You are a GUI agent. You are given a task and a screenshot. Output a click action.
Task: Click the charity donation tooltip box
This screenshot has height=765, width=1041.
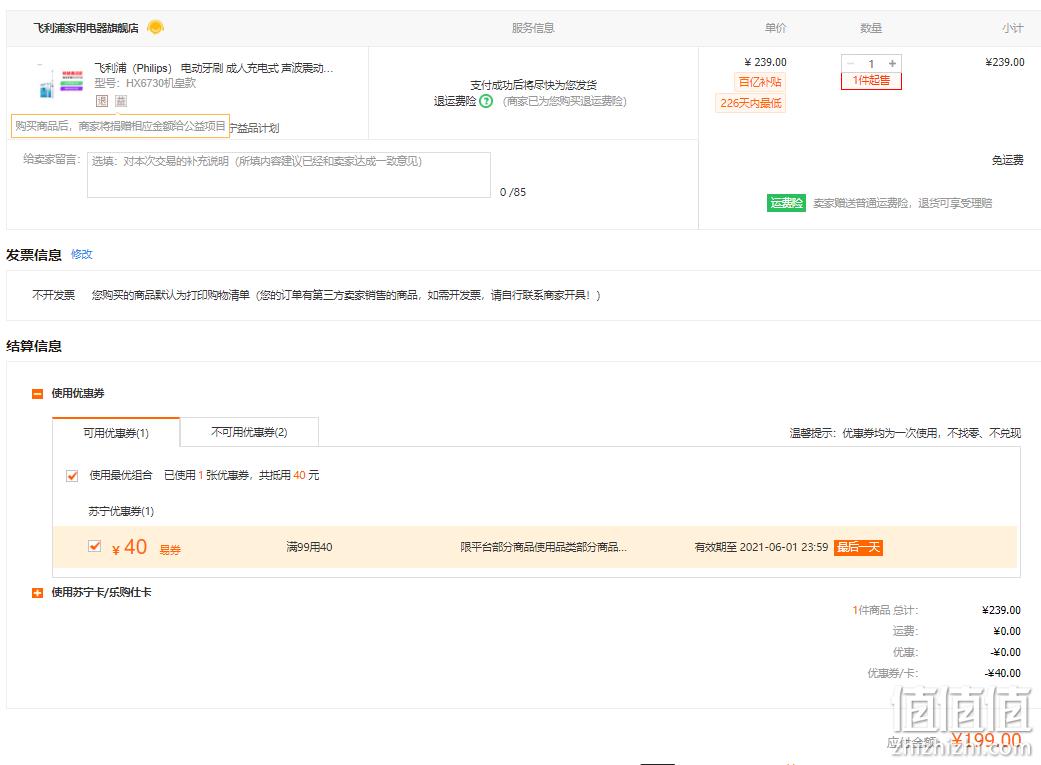pyautogui.click(x=120, y=126)
